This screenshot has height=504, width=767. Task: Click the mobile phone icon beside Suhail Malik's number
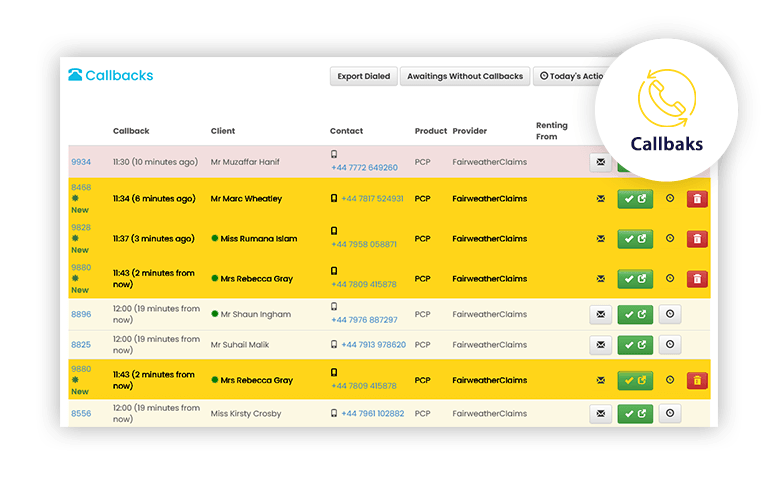point(334,345)
